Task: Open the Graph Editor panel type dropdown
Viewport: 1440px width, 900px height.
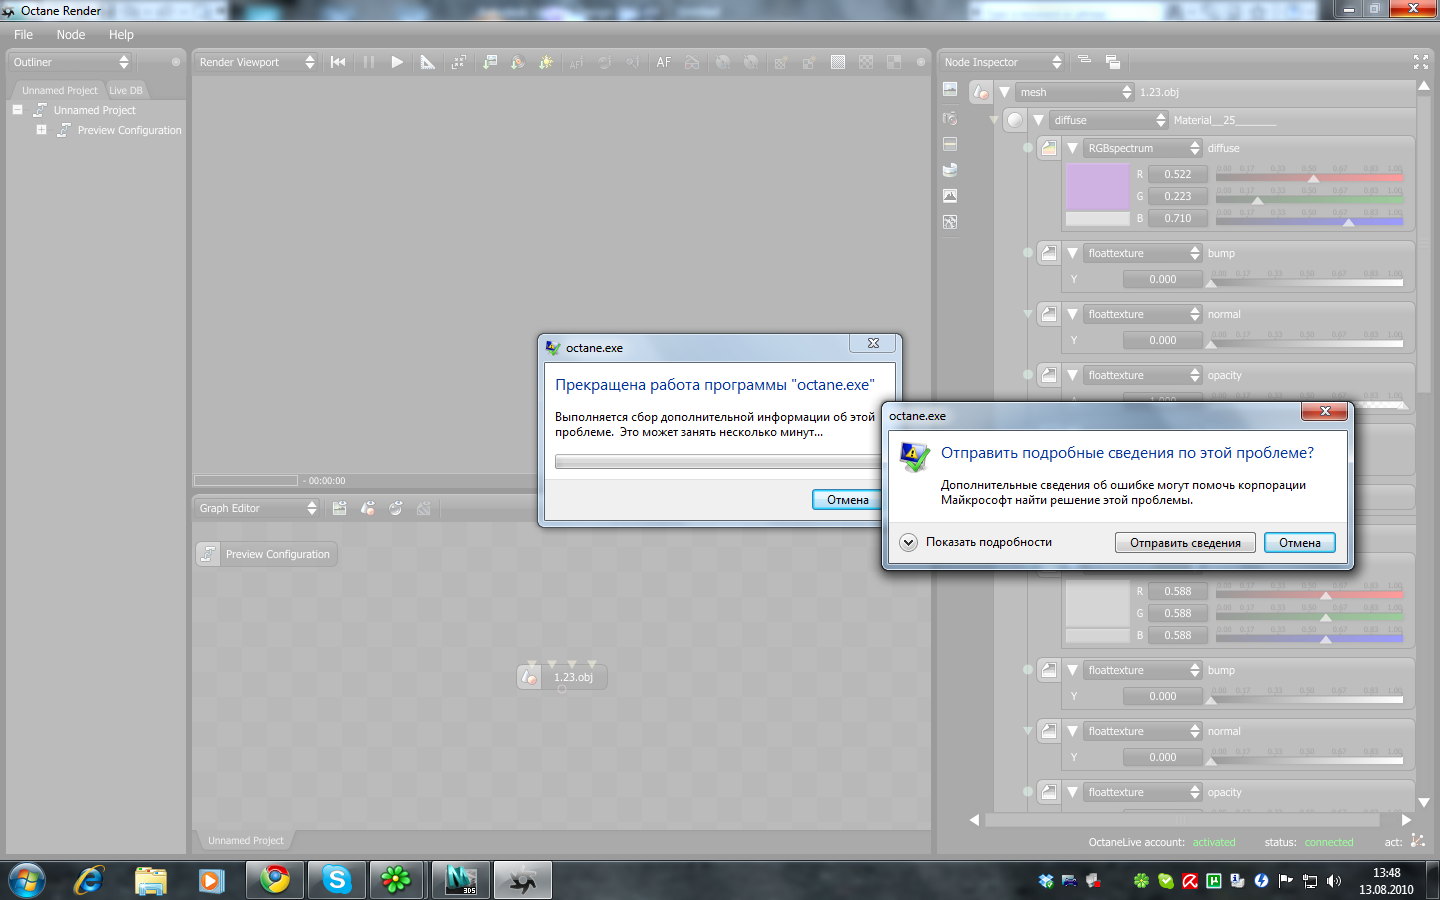Action: coord(257,508)
